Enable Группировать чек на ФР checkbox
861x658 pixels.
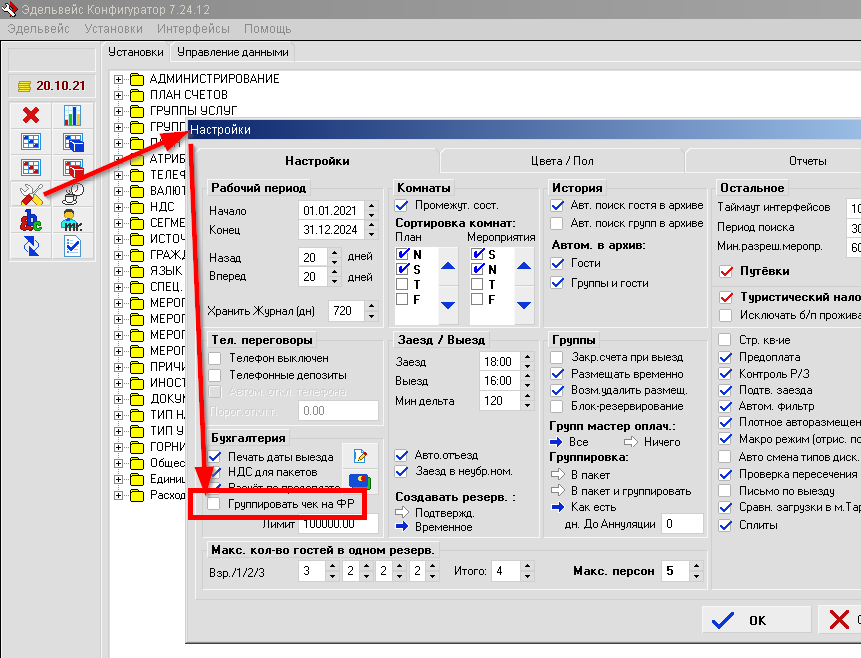[214, 504]
